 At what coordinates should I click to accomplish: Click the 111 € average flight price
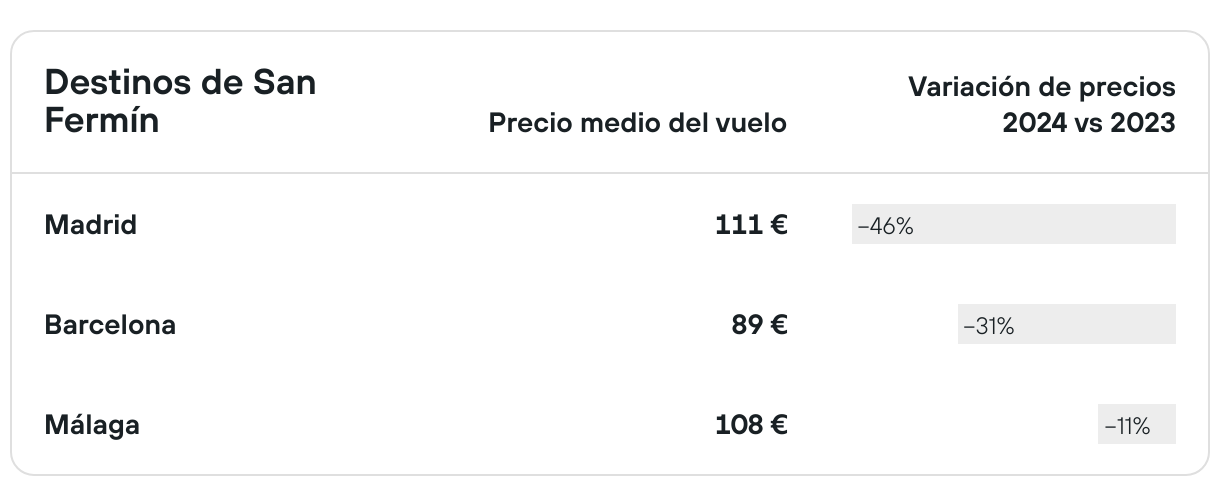(750, 225)
